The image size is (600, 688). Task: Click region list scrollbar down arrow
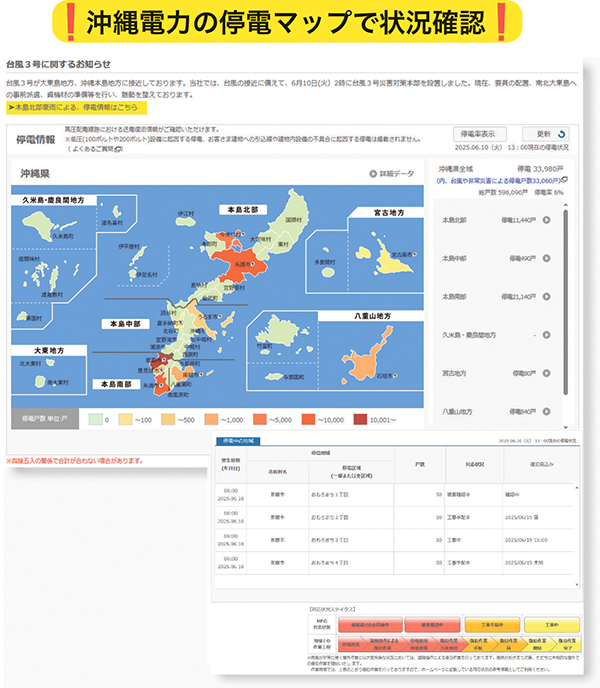pos(565,427)
